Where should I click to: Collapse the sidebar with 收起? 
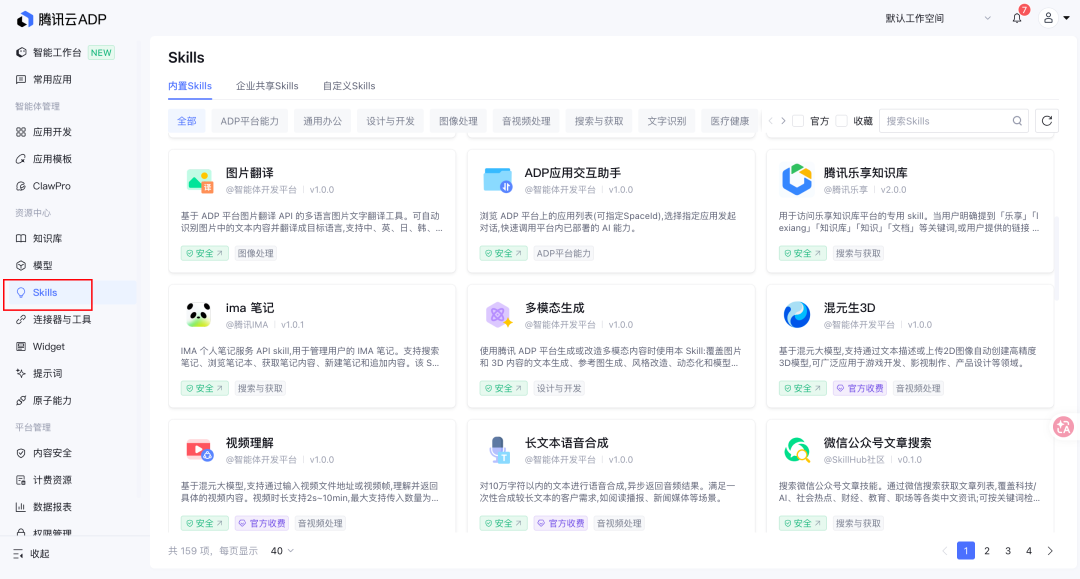(31, 554)
